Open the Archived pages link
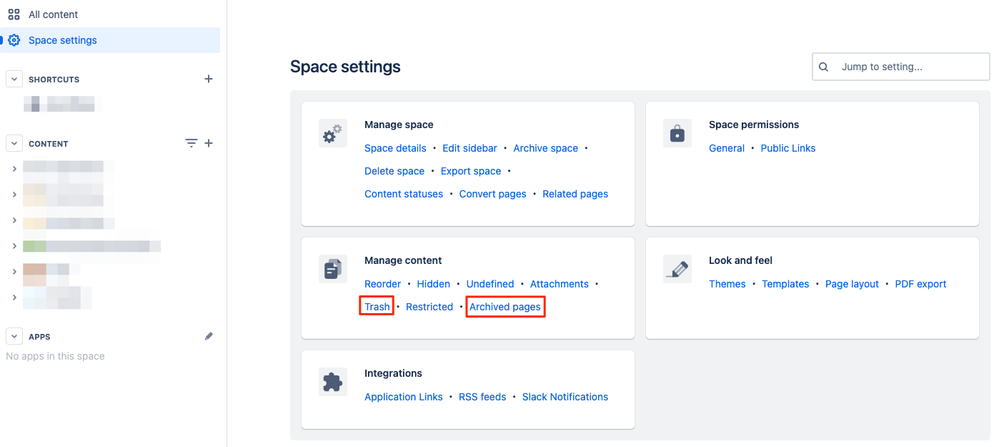The image size is (999, 447). pos(505,307)
